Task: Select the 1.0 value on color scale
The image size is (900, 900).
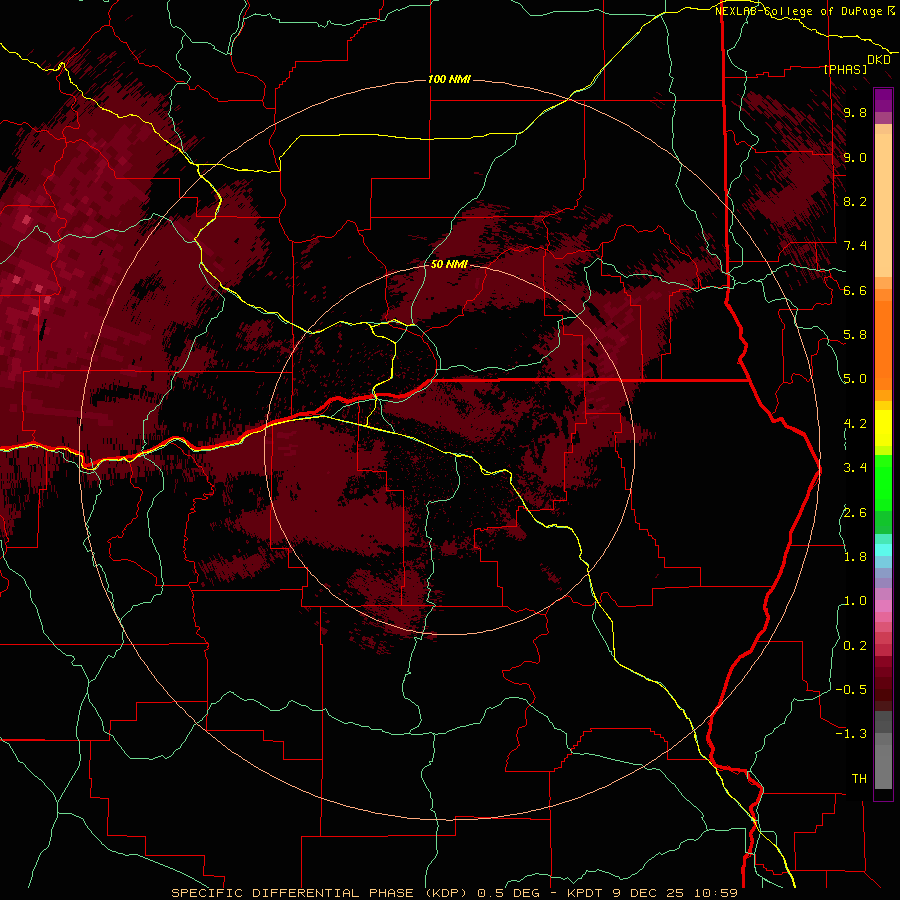Action: point(855,601)
